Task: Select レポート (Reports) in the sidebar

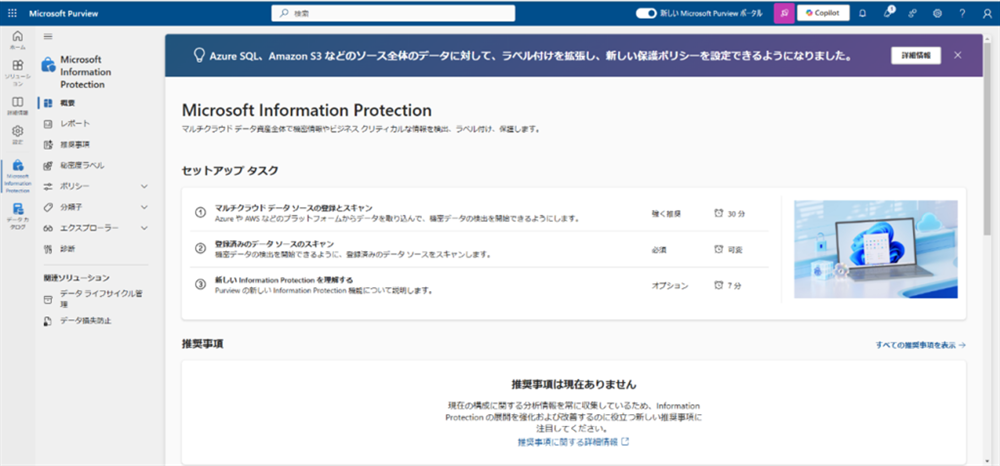Action: [x=75, y=123]
